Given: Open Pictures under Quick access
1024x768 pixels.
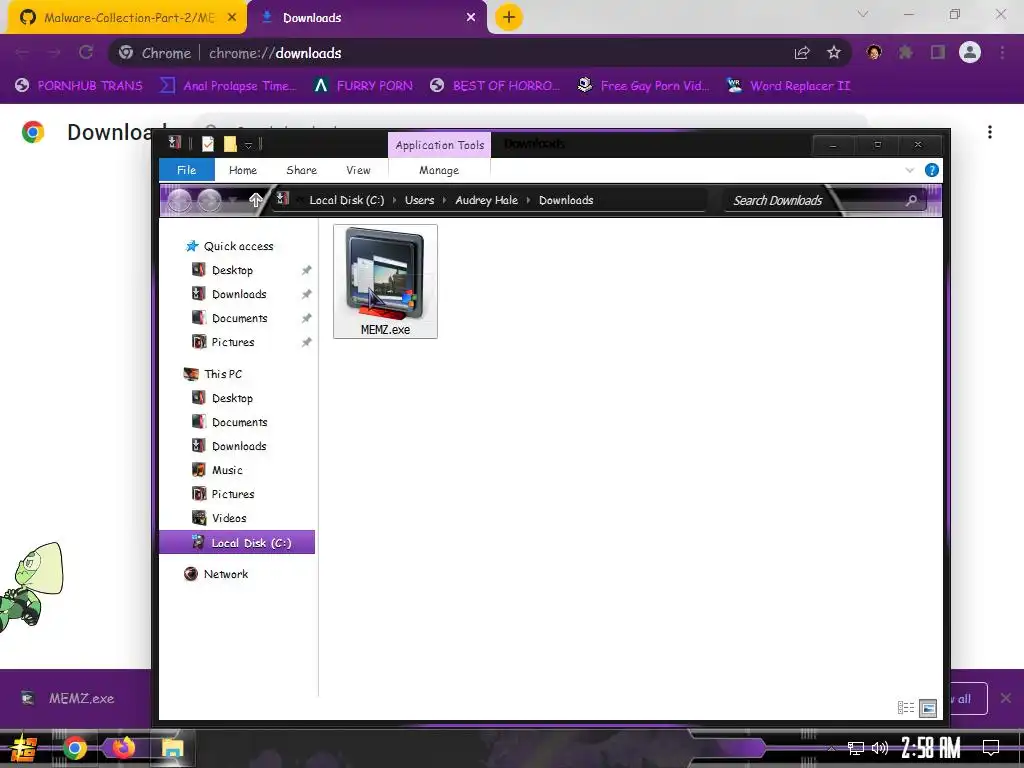Looking at the screenshot, I should pyautogui.click(x=232, y=342).
